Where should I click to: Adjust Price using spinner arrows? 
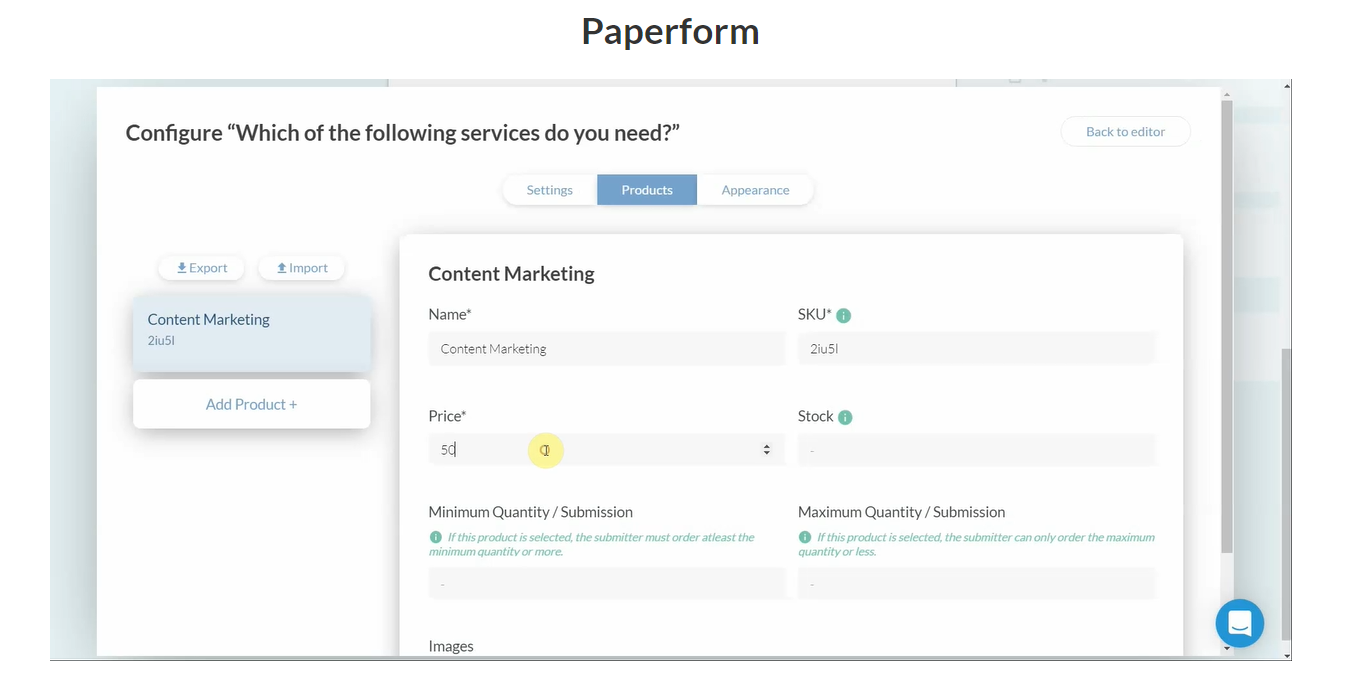(767, 450)
